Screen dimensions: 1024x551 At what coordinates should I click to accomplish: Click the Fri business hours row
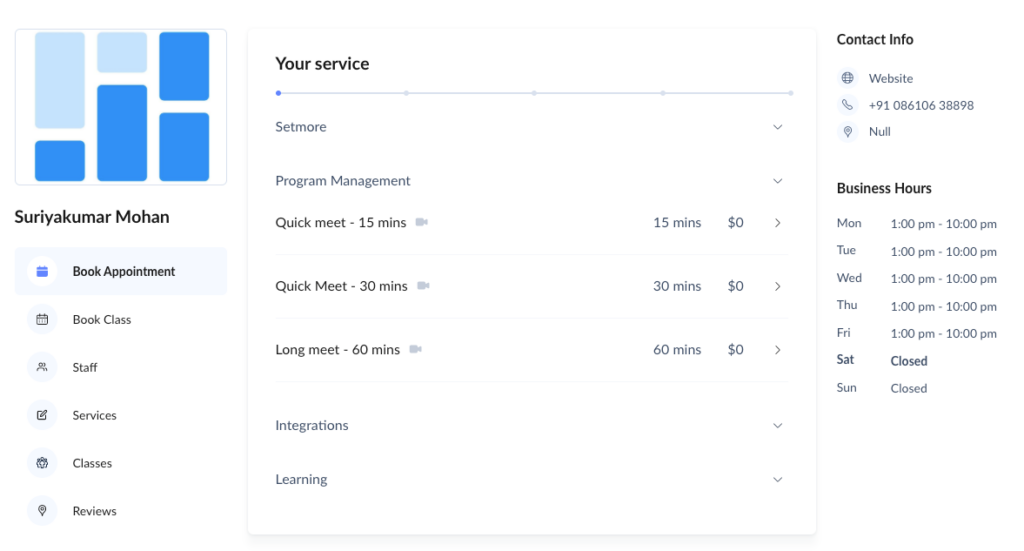click(x=916, y=333)
